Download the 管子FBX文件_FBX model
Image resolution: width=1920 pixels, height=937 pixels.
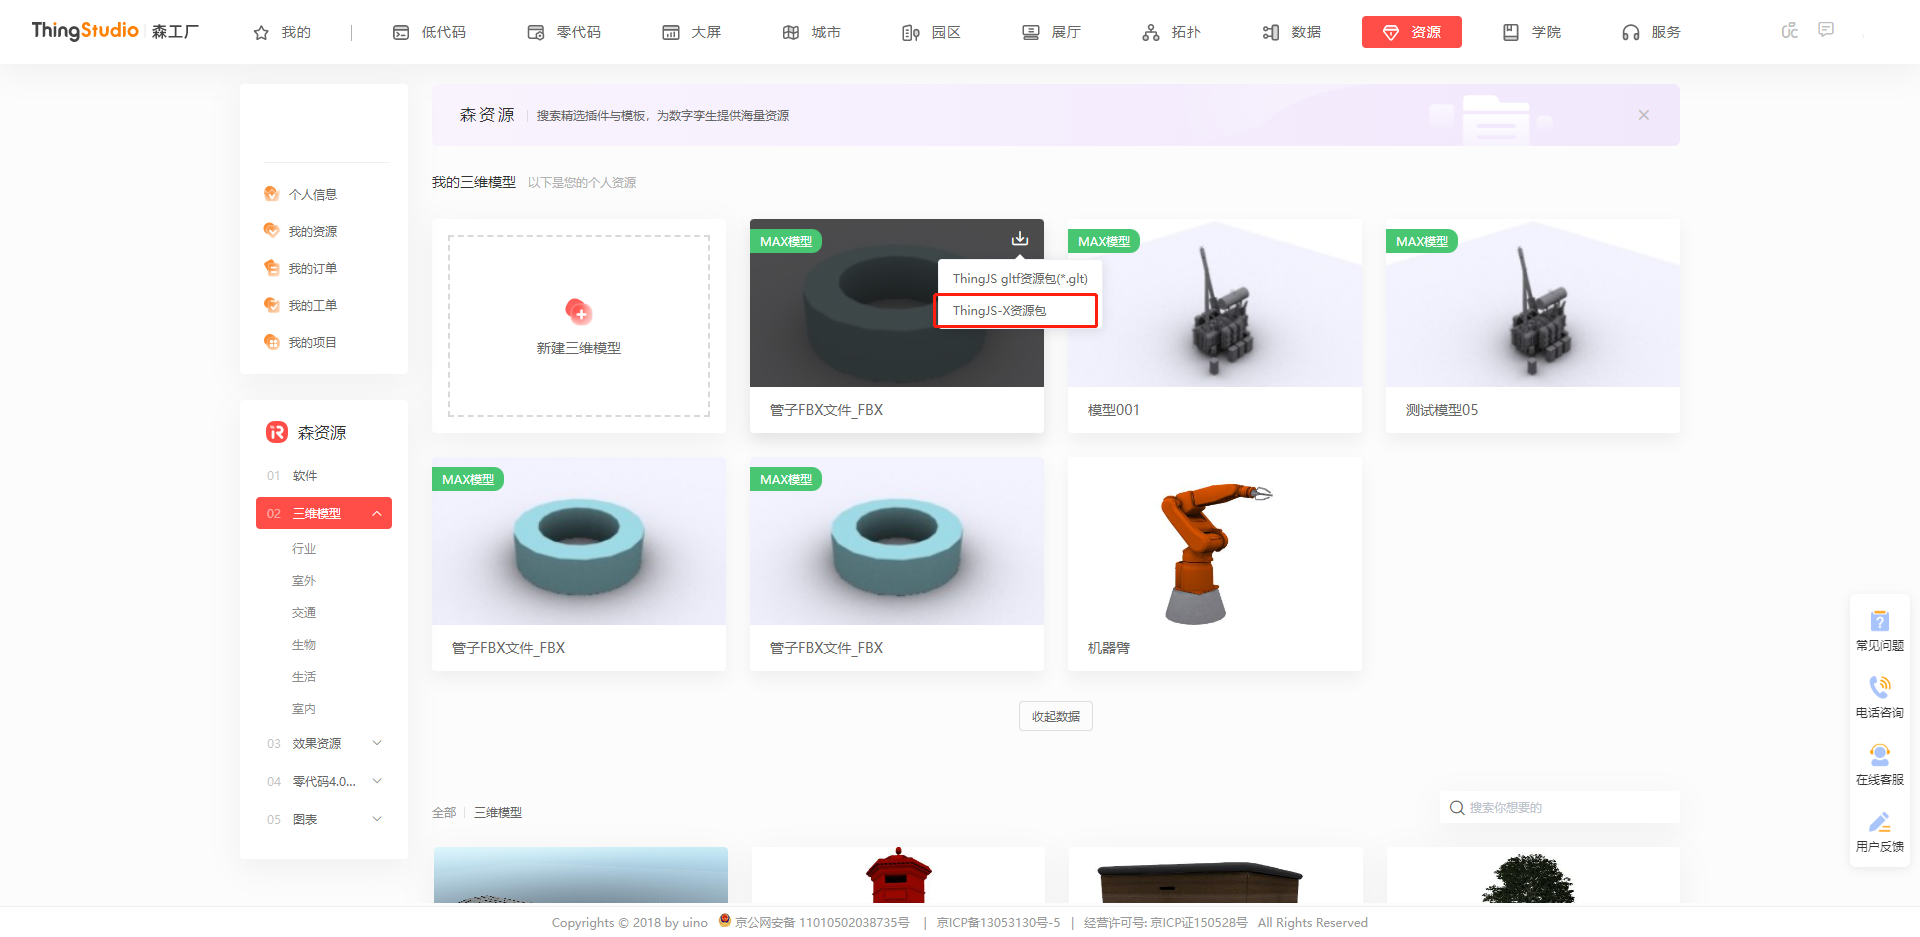(1019, 239)
